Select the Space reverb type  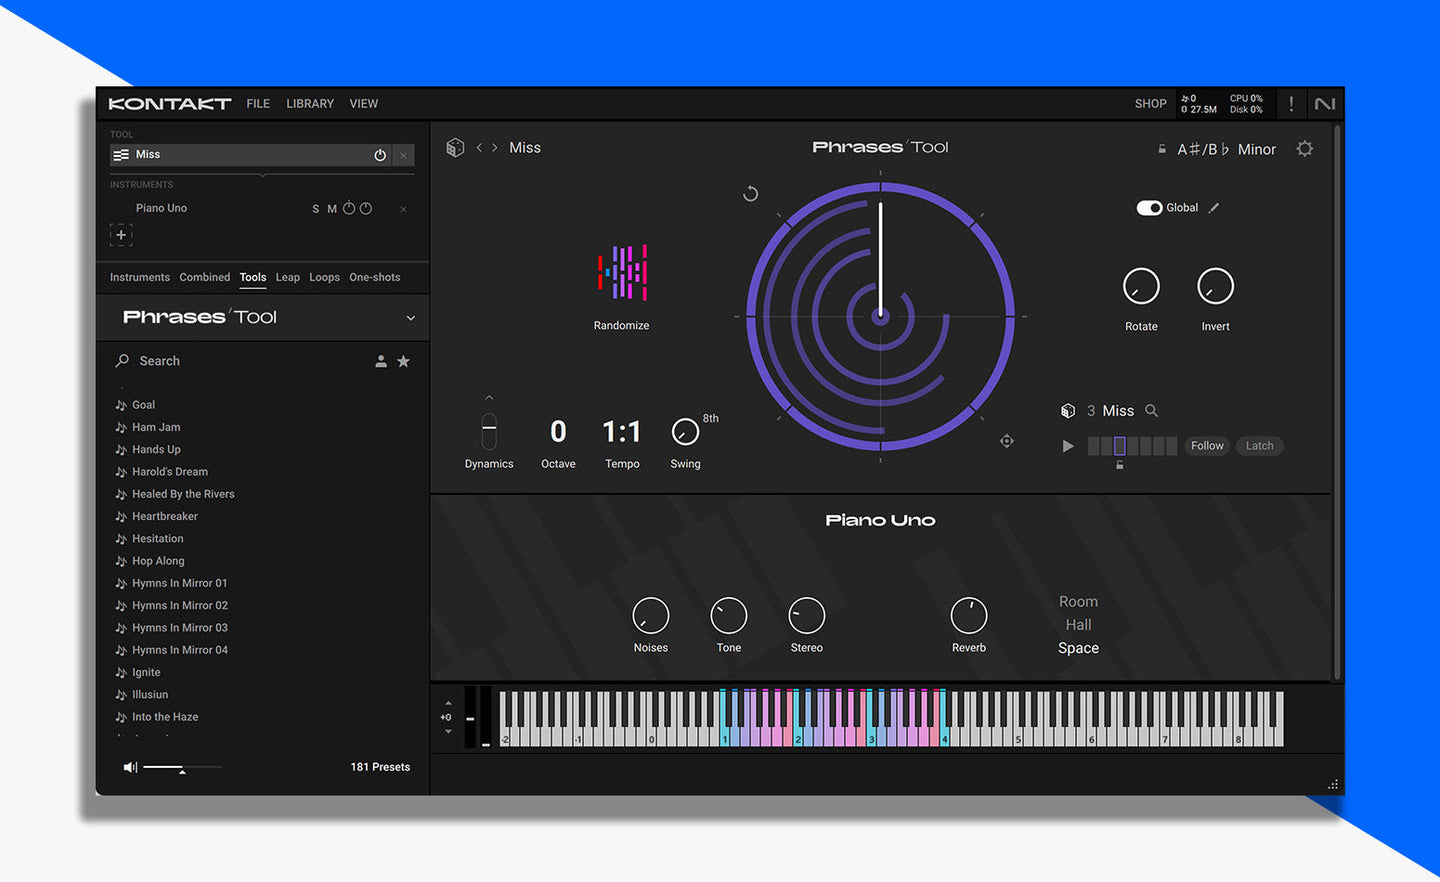pos(1078,648)
